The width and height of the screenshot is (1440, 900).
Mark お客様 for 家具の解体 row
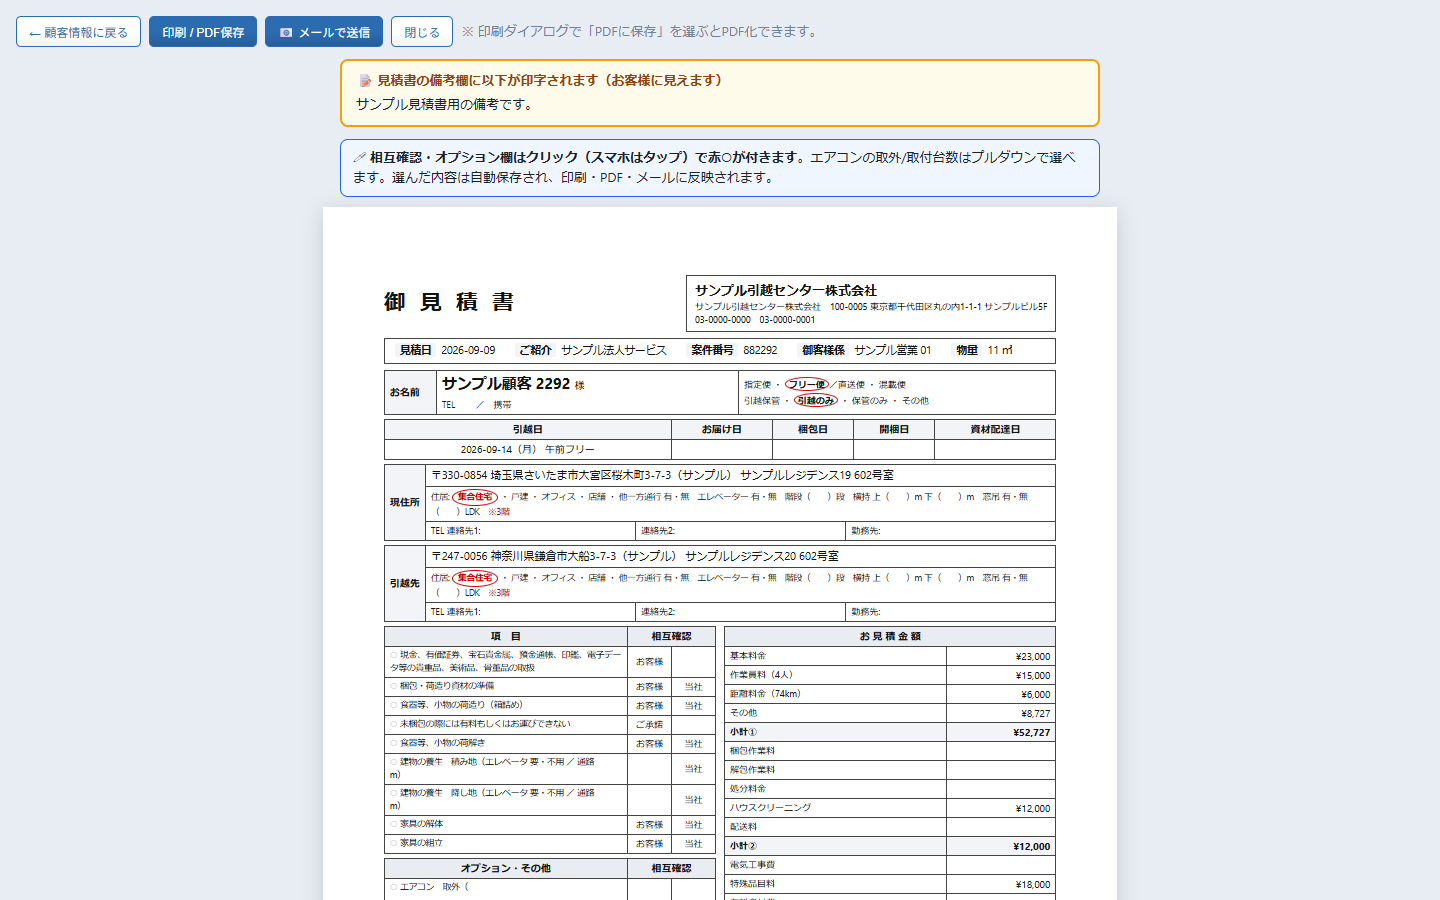[649, 824]
